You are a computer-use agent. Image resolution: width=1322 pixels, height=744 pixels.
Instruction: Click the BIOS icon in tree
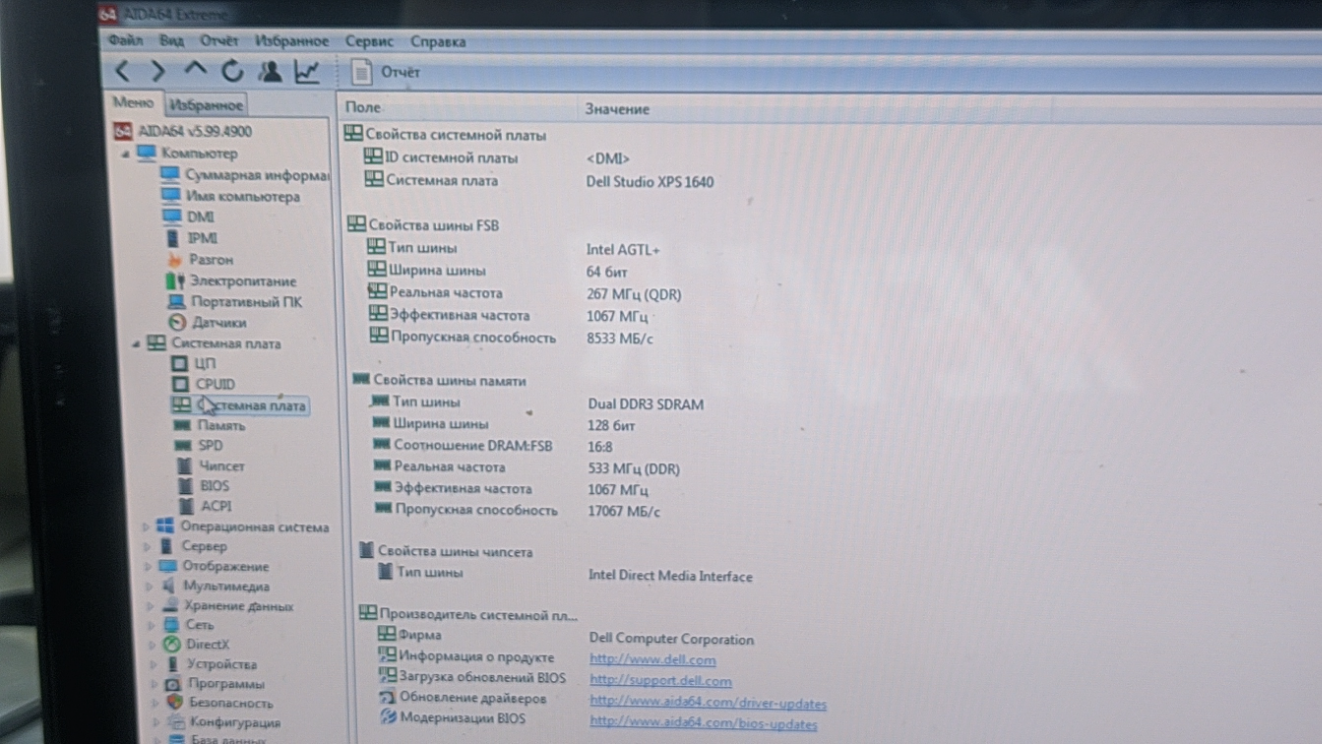[184, 486]
